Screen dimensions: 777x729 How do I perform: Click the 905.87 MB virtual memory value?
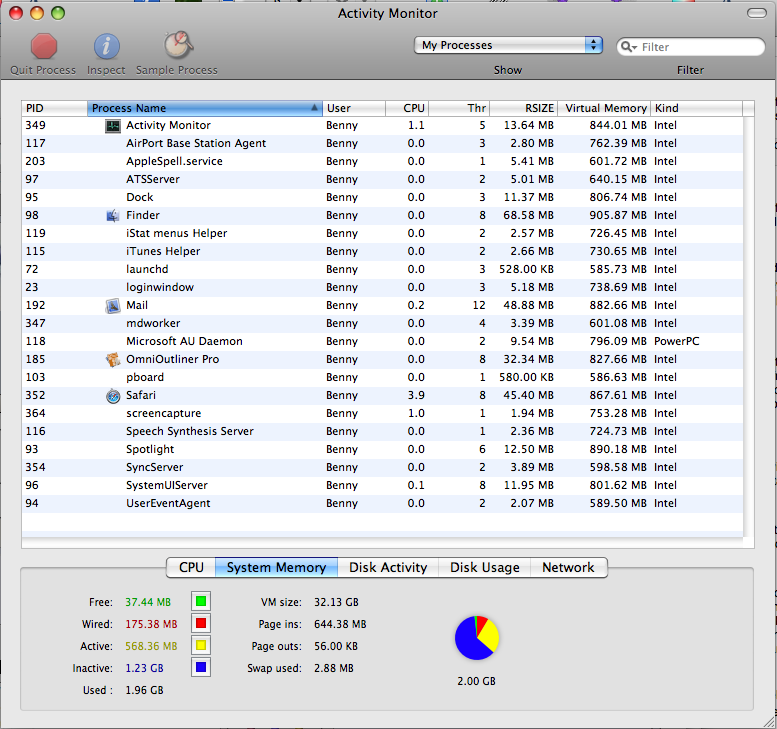click(618, 216)
